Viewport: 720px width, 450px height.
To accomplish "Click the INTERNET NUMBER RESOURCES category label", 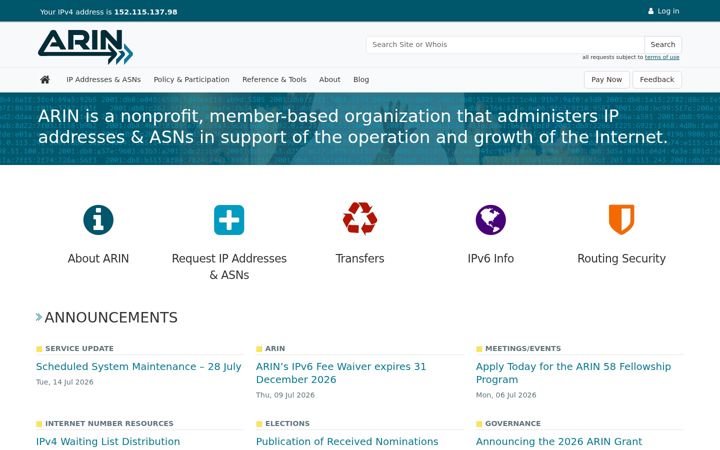I will (x=109, y=423).
